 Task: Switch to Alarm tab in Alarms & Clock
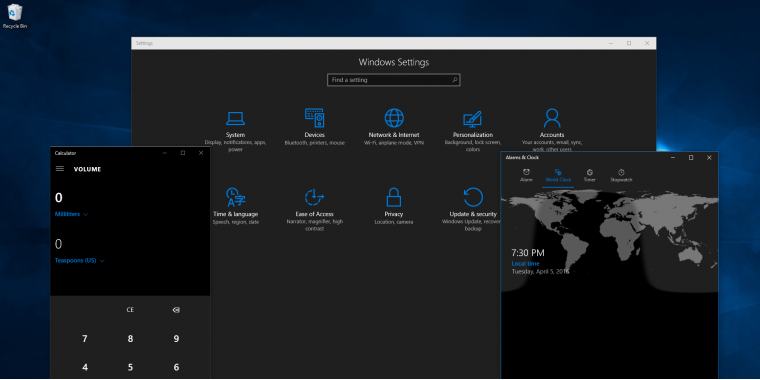pos(526,175)
